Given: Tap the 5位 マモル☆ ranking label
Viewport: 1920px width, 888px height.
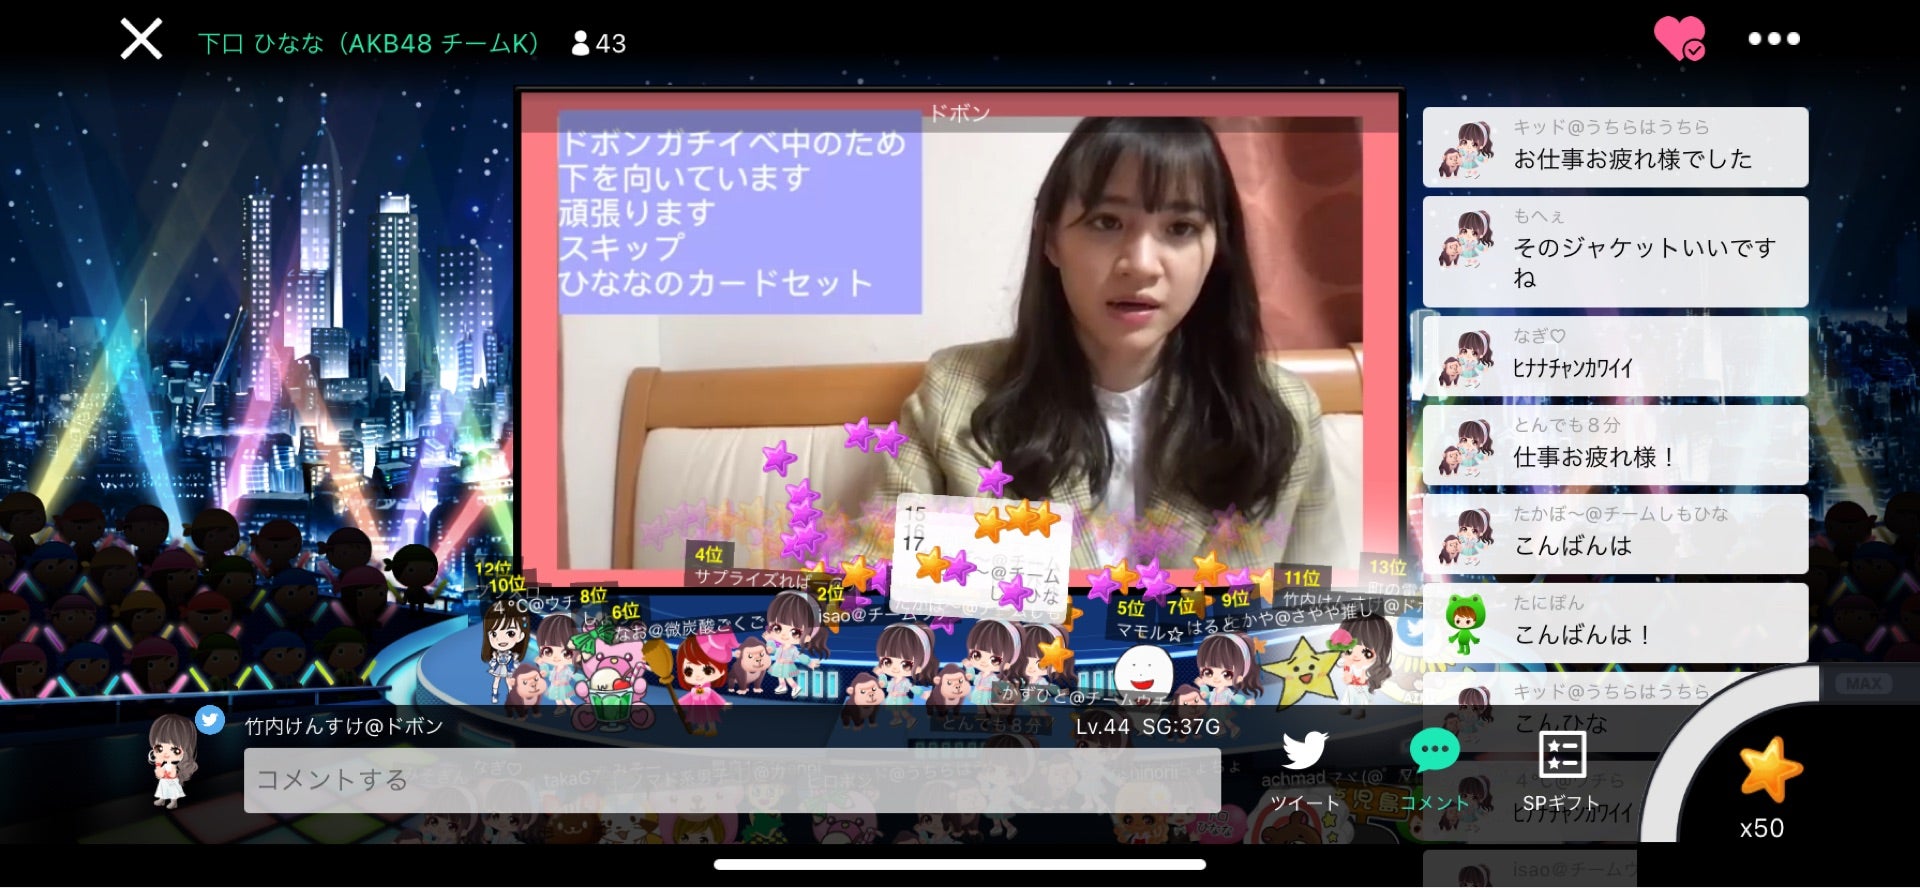Looking at the screenshot, I should pos(1150,620).
